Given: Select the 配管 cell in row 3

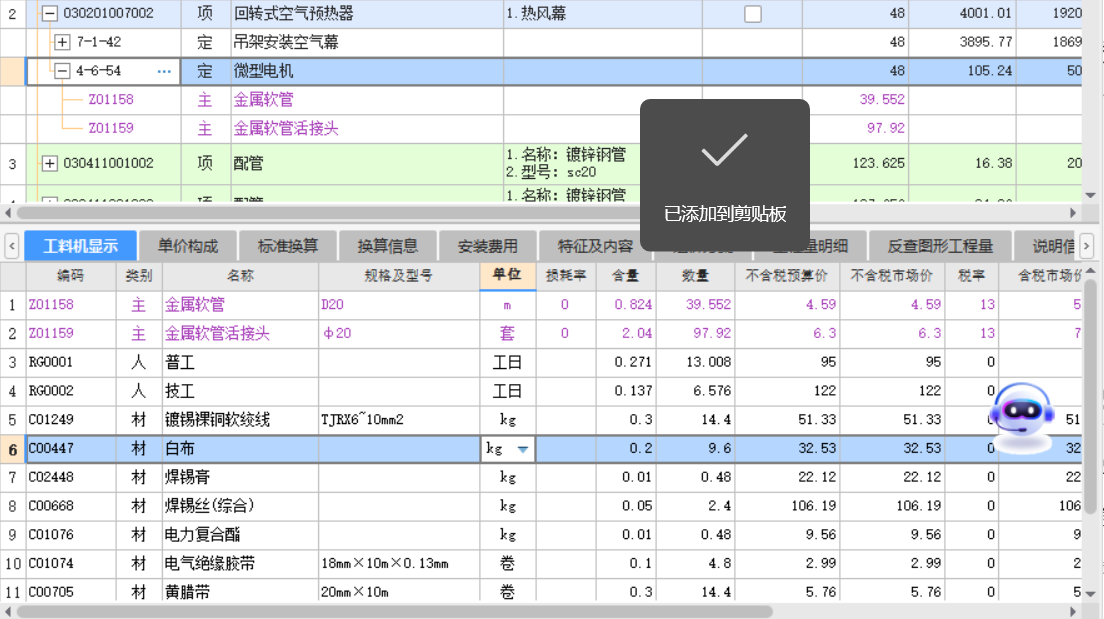Looking at the screenshot, I should [x=367, y=163].
